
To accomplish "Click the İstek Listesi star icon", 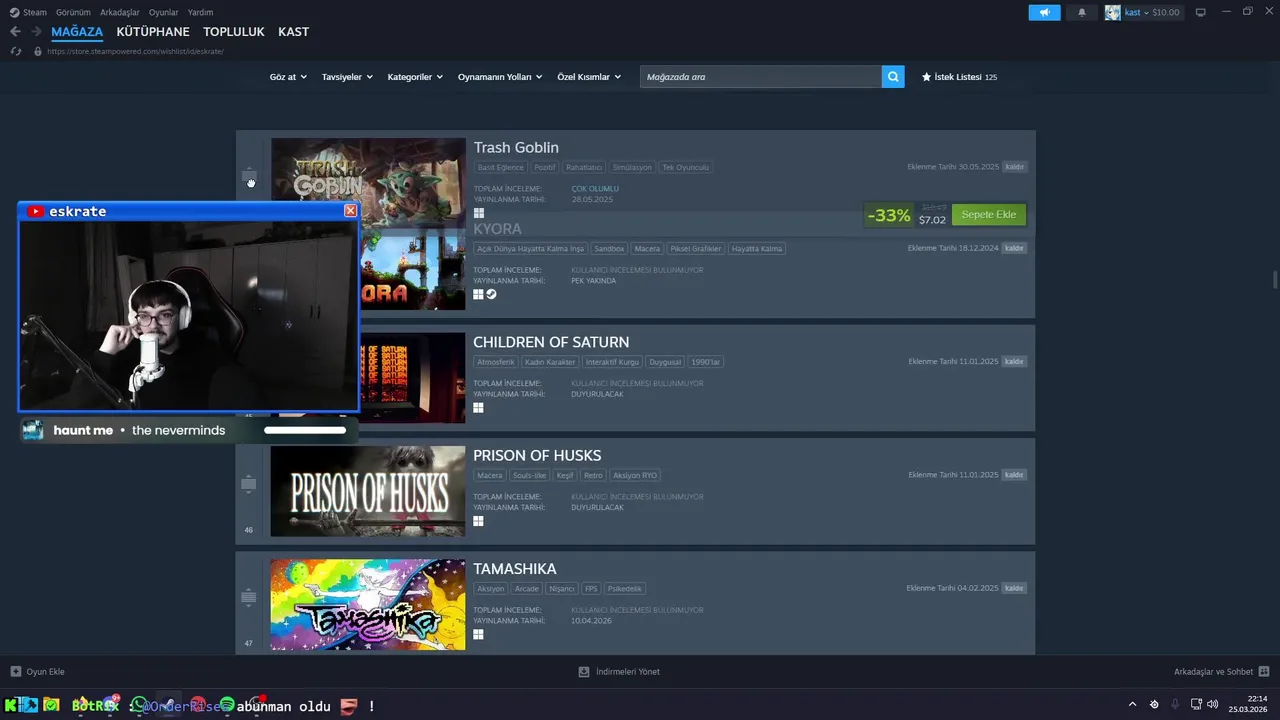I will click(926, 77).
